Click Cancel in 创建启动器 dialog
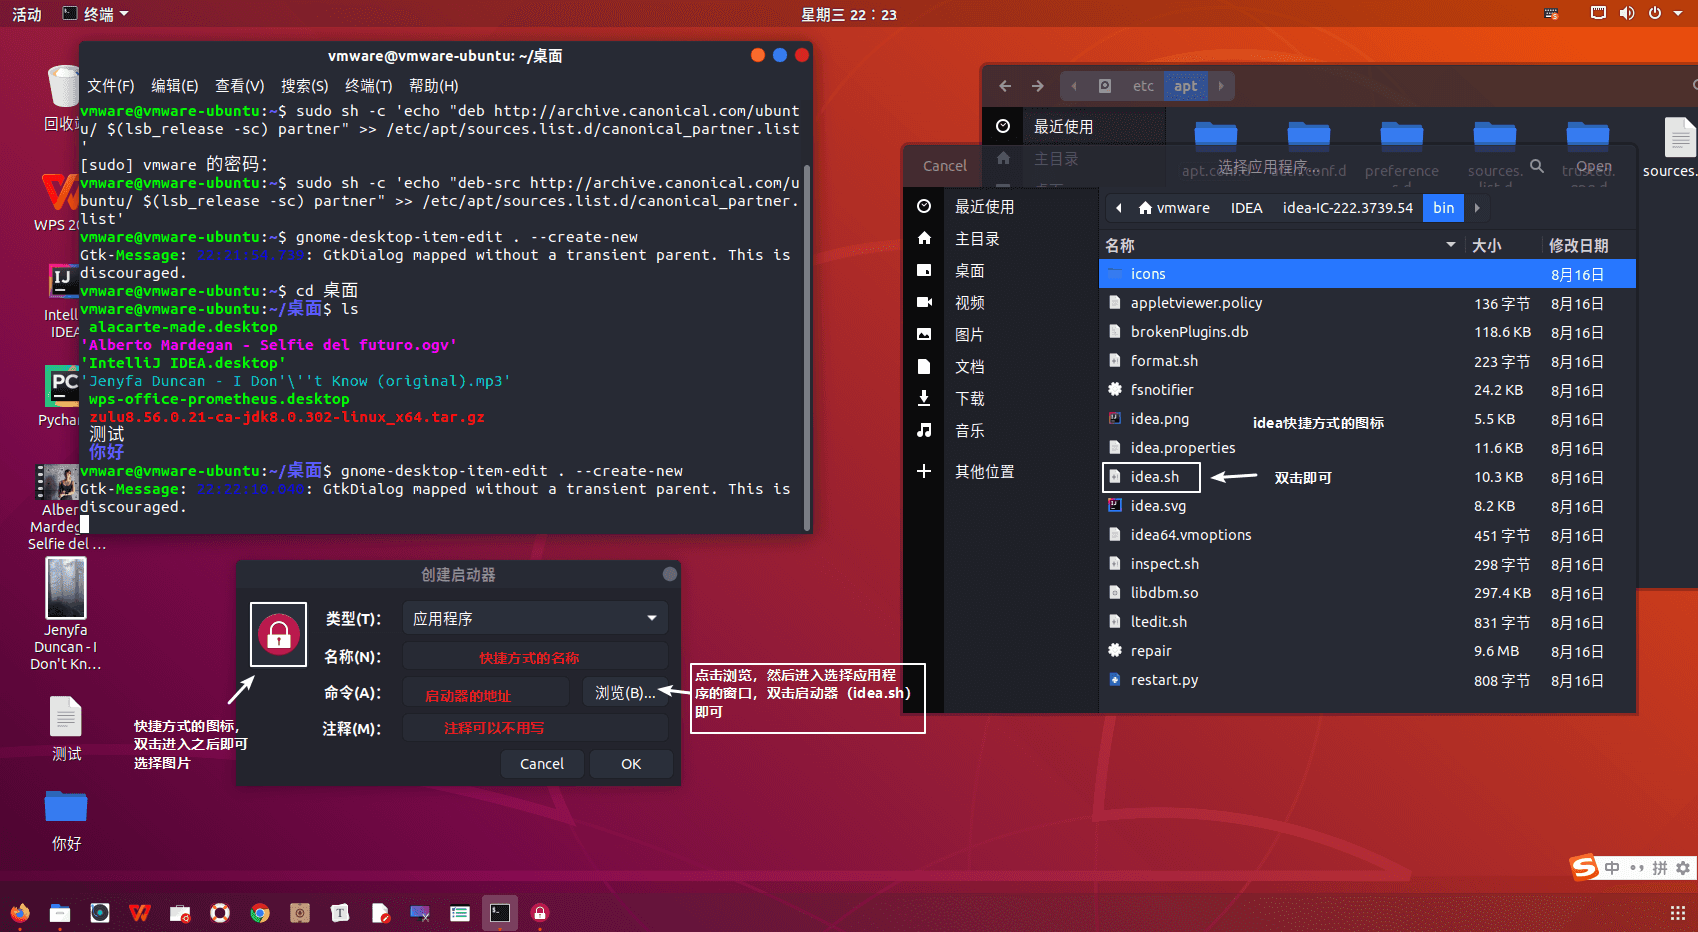The width and height of the screenshot is (1698, 932). point(542,763)
